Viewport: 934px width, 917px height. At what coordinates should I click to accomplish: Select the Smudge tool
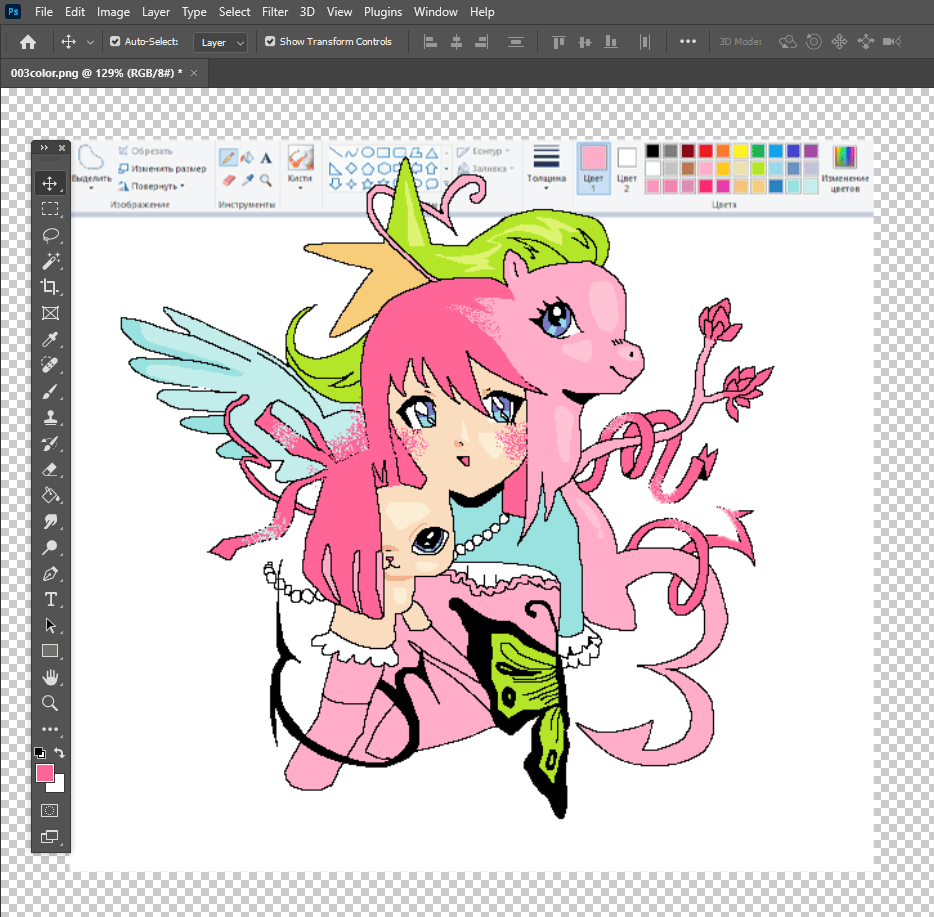coord(50,521)
